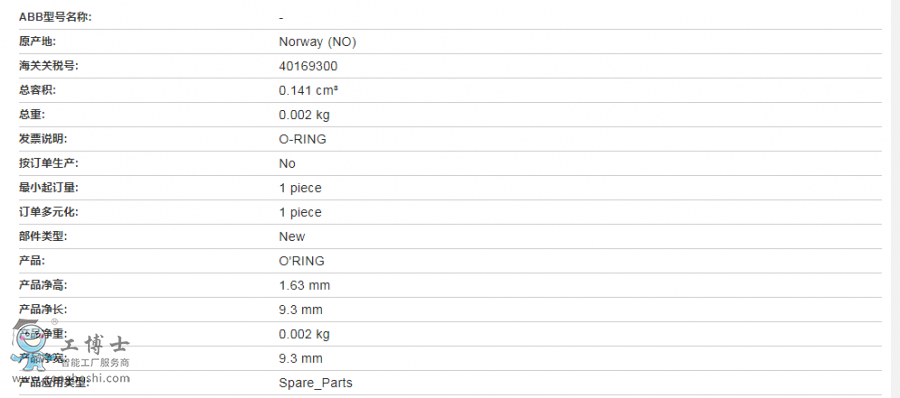This screenshot has height=398, width=900.
Task: Select the 部件类型 New value
Action: point(292,237)
